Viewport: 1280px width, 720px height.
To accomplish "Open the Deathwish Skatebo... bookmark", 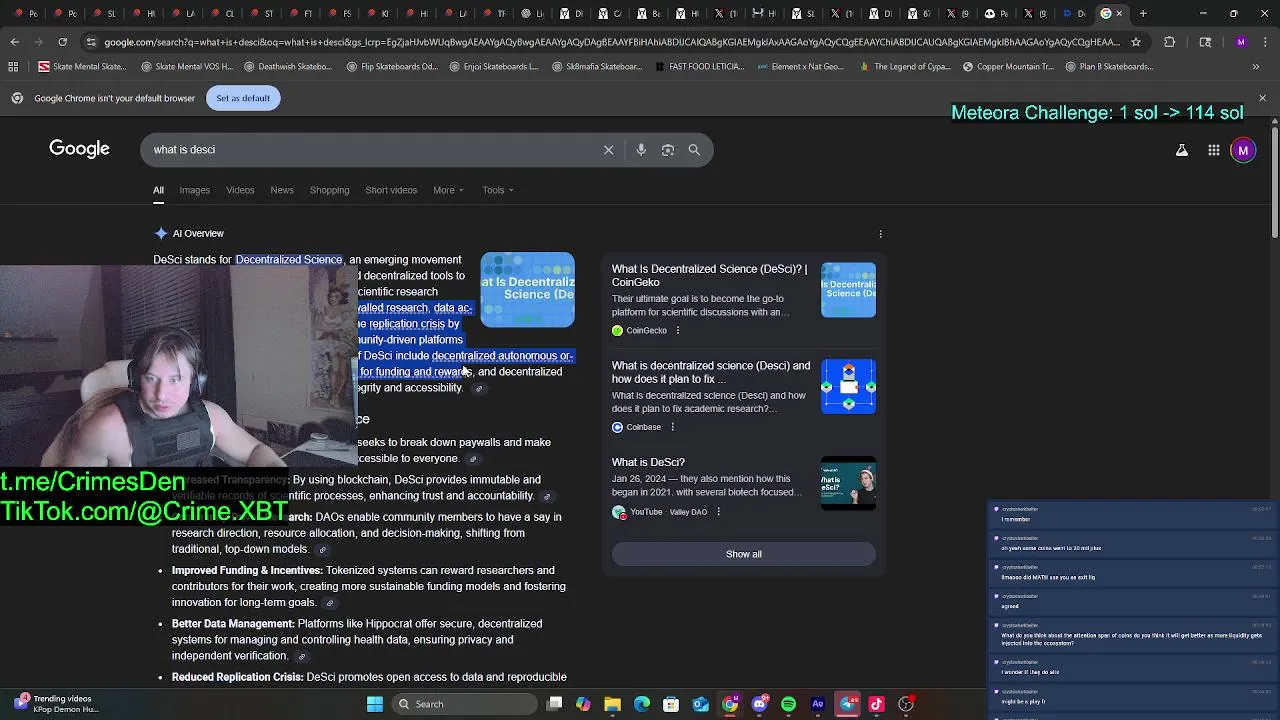I will point(287,67).
